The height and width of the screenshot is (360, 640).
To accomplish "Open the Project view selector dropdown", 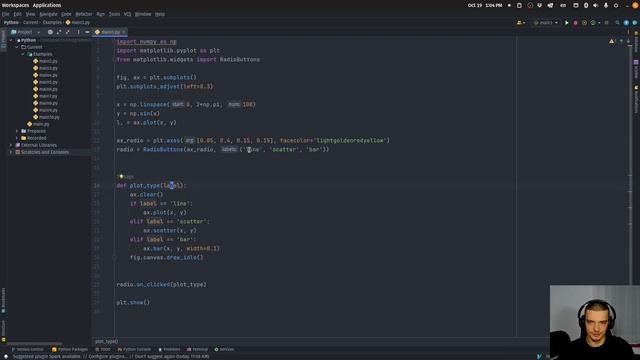I will point(26,32).
